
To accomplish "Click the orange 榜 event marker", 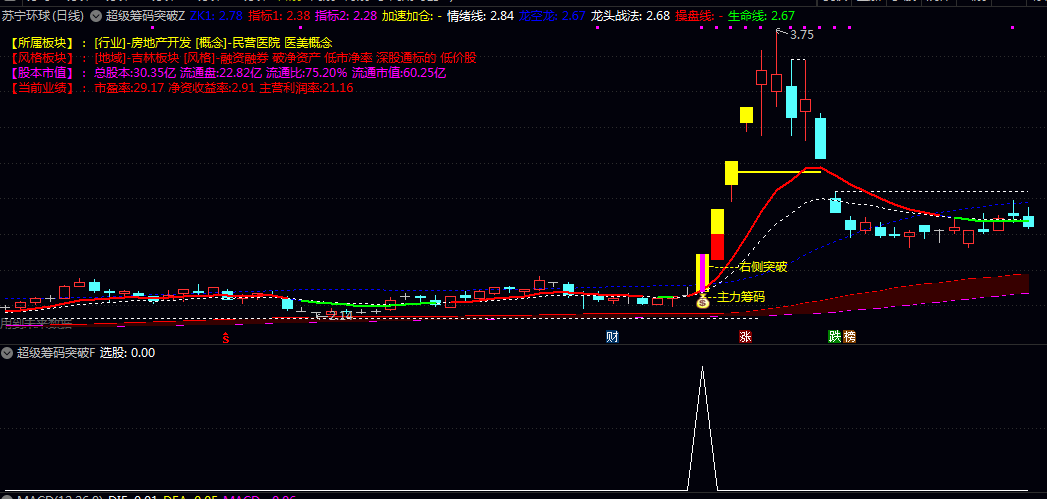I will point(849,337).
